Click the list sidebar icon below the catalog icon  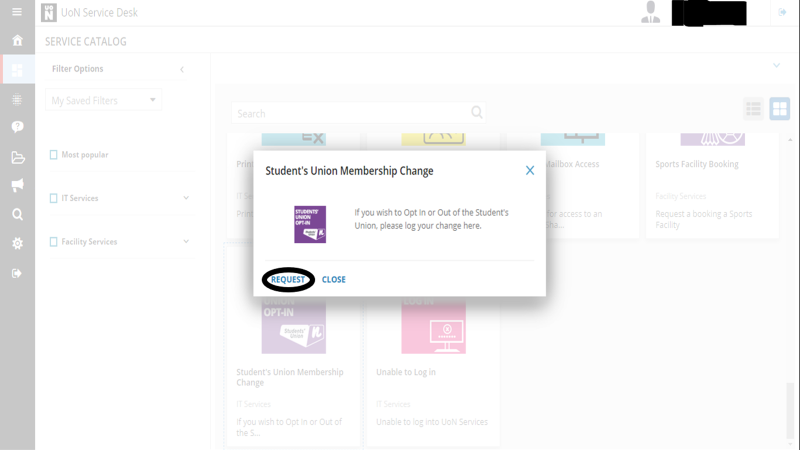pyautogui.click(x=17, y=99)
